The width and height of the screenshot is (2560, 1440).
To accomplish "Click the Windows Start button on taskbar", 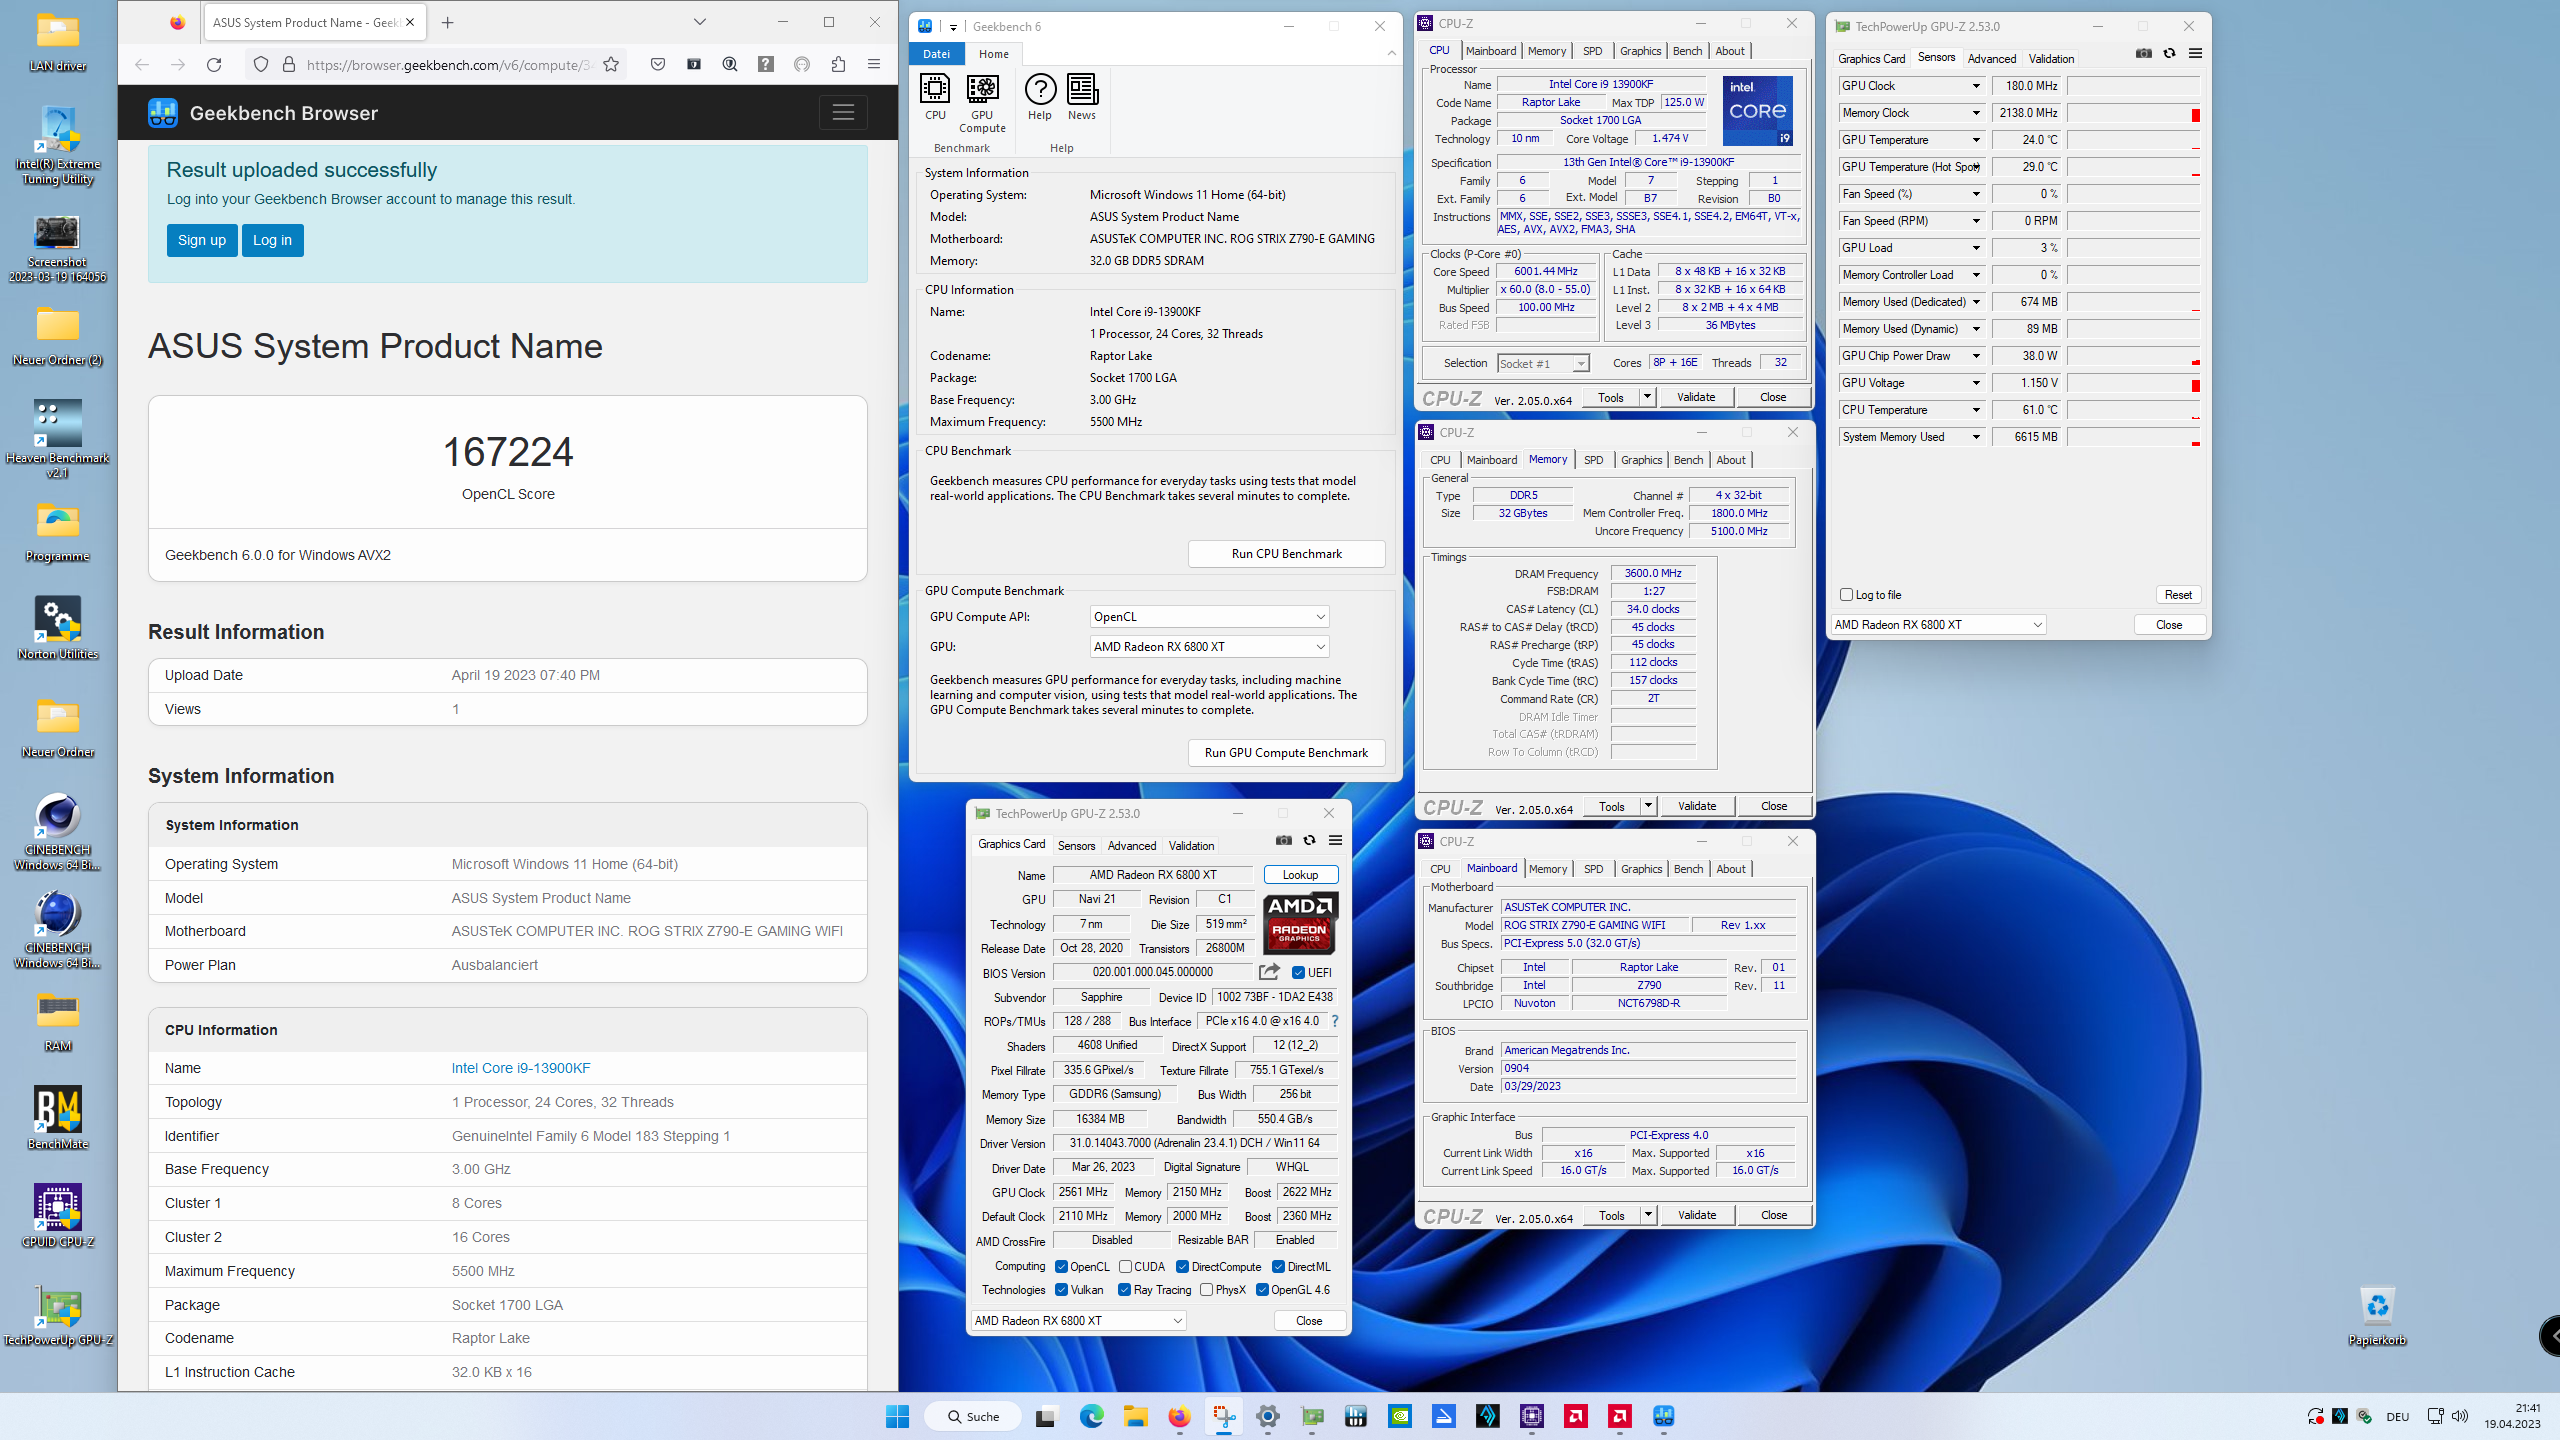I will click(897, 1416).
